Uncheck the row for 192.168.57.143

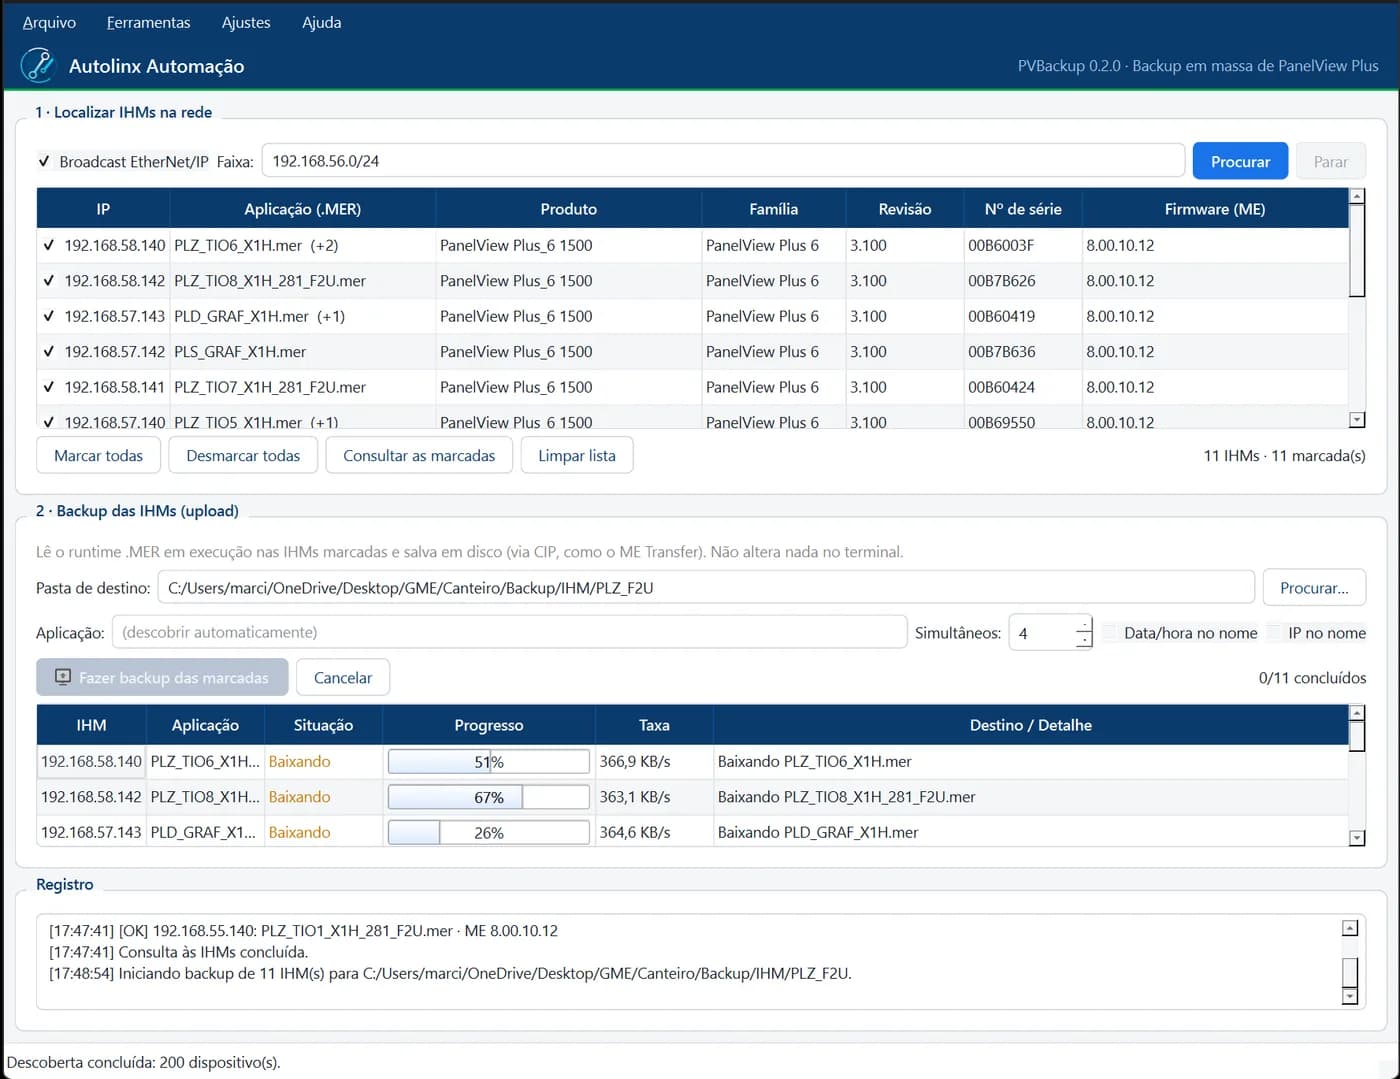coord(48,316)
